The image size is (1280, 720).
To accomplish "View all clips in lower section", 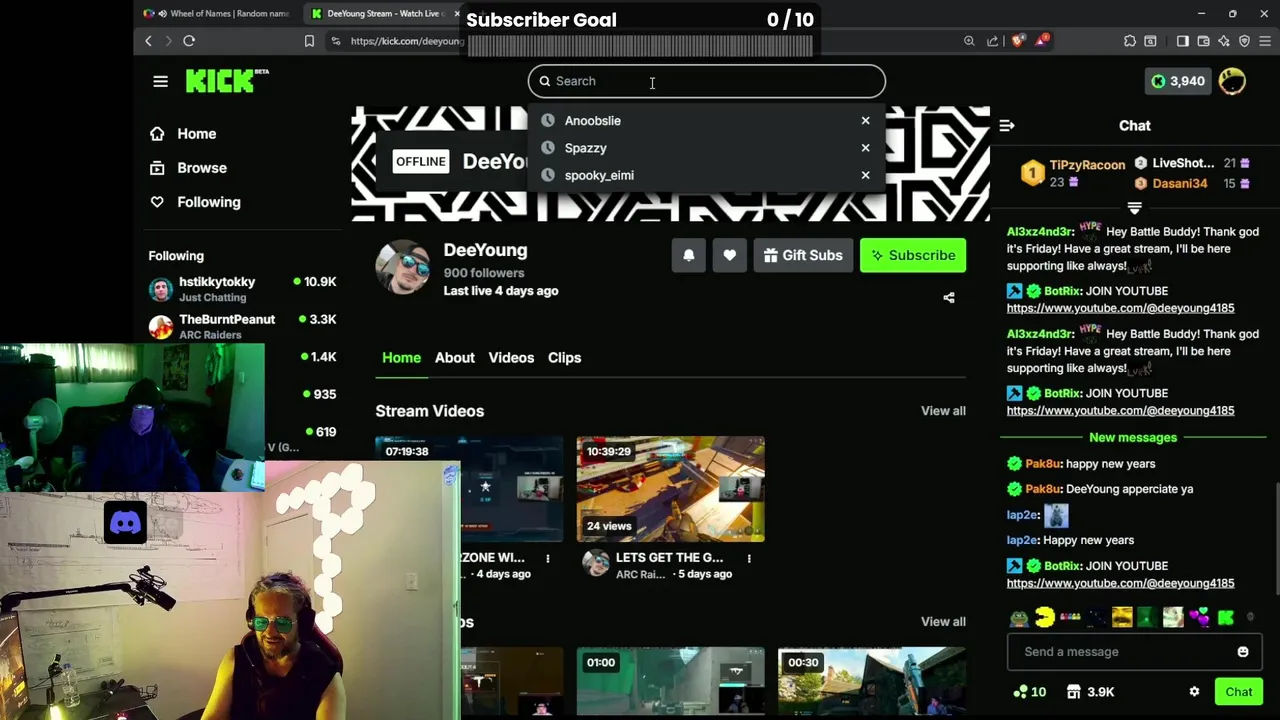I will click(943, 622).
